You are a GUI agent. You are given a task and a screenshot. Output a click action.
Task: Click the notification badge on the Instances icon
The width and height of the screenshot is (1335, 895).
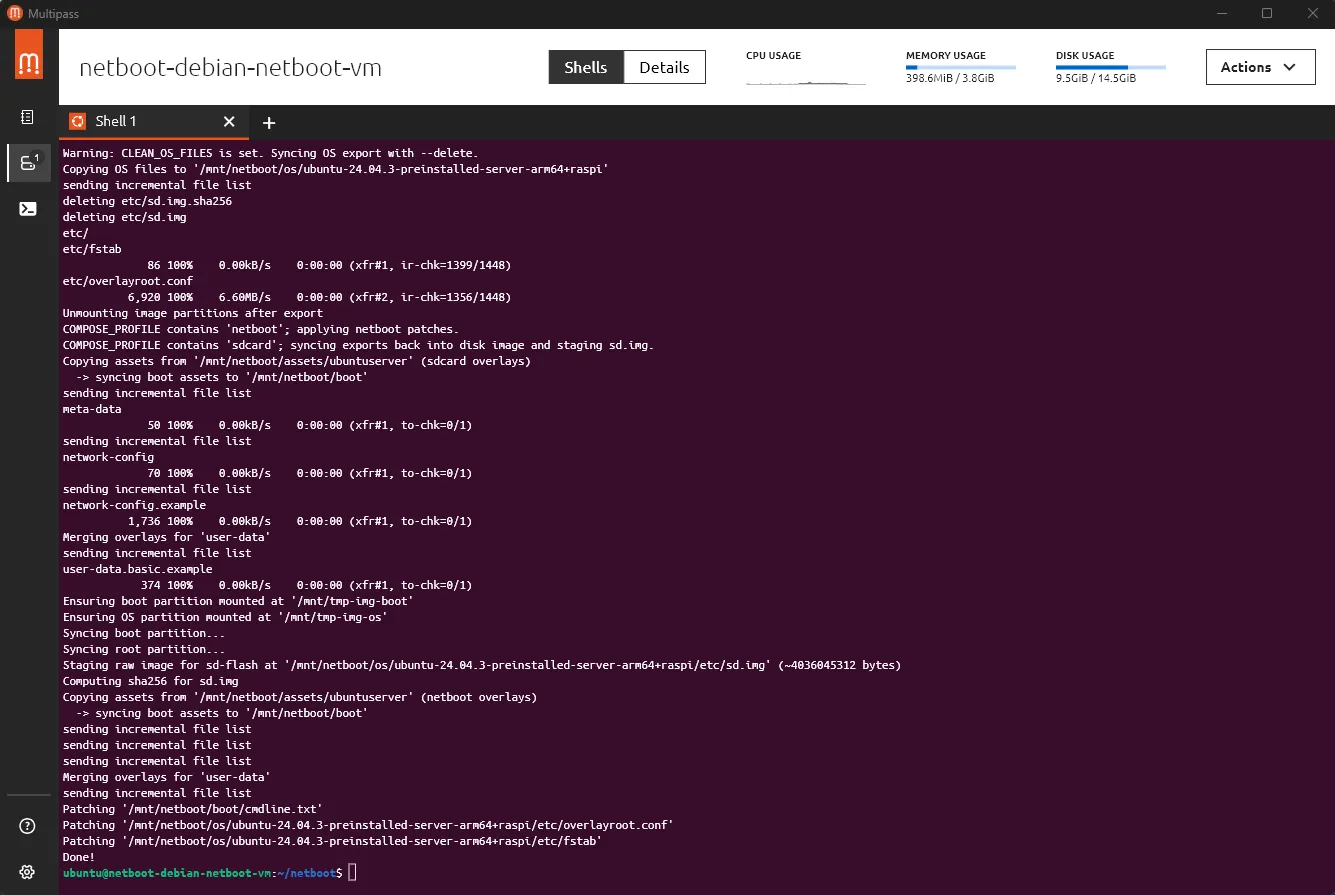point(36,155)
